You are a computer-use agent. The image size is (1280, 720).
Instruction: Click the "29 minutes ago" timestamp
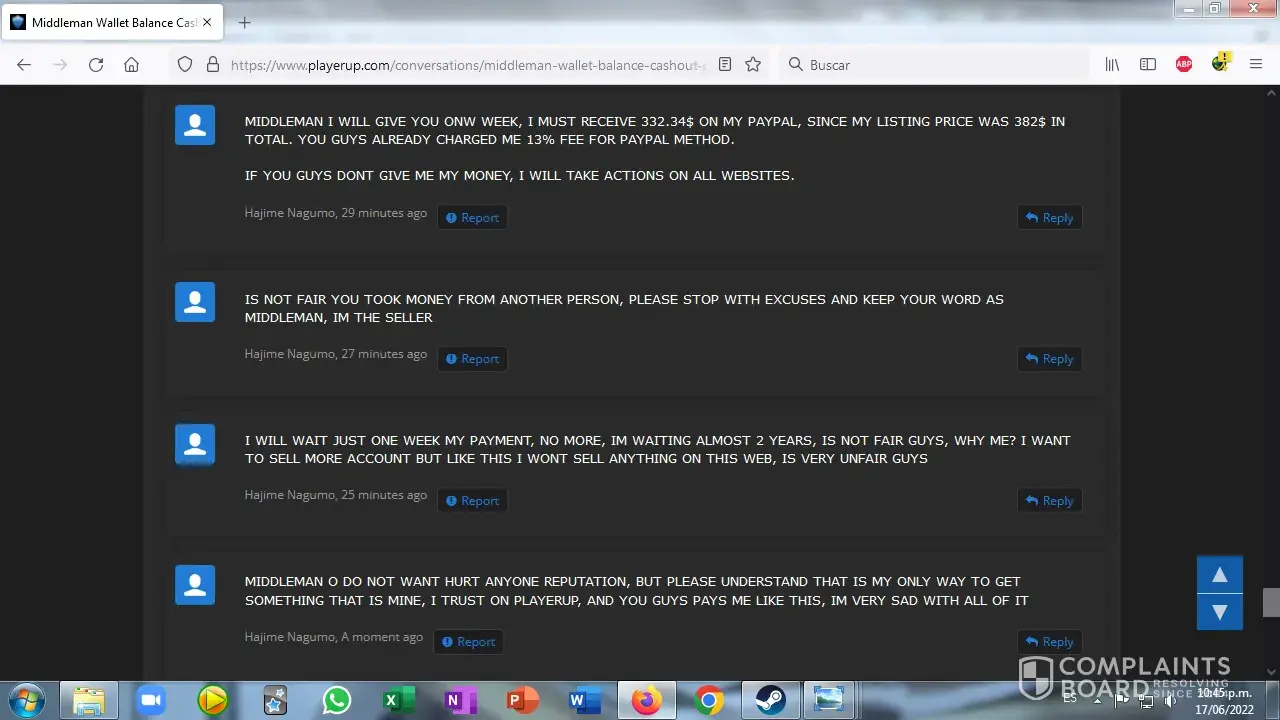384,213
